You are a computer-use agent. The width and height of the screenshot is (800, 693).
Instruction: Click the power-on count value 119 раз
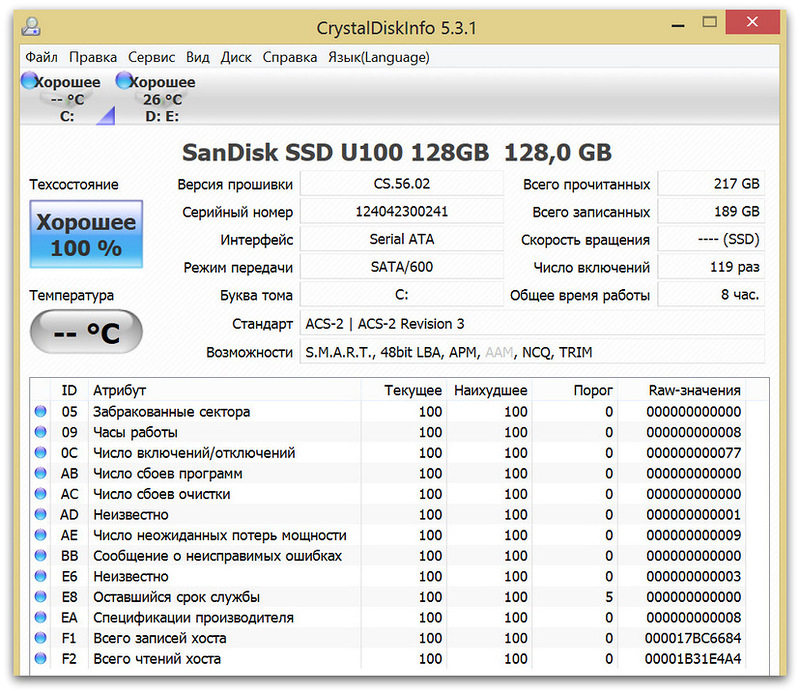(711, 267)
